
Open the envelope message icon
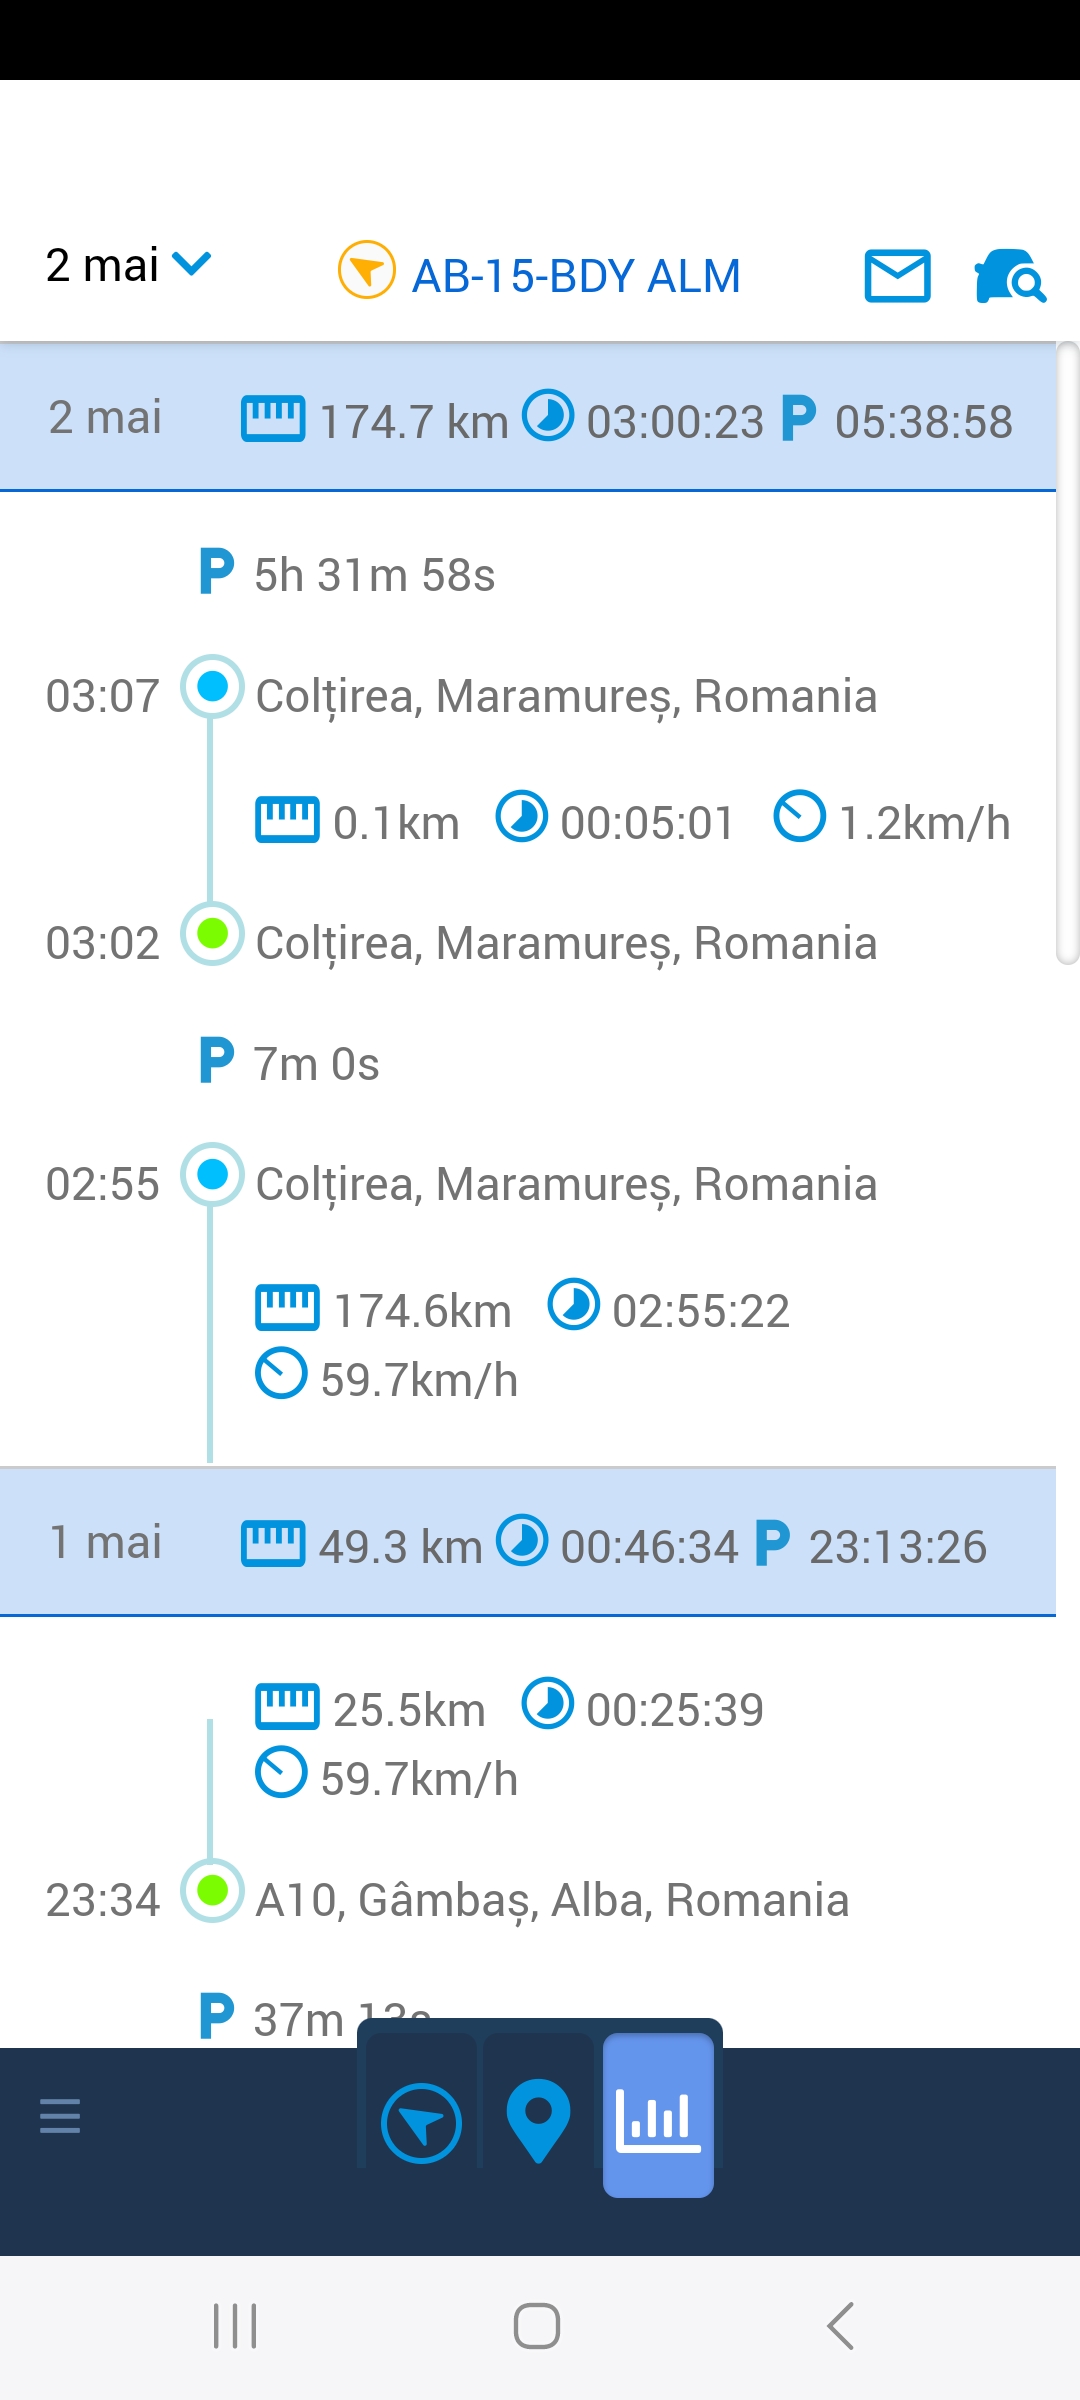pos(897,276)
